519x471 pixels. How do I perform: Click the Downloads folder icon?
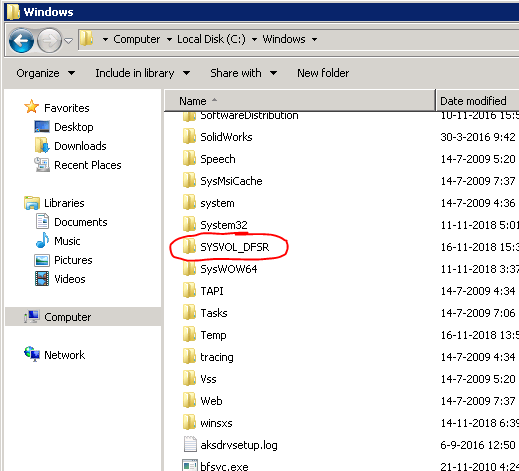(42, 146)
